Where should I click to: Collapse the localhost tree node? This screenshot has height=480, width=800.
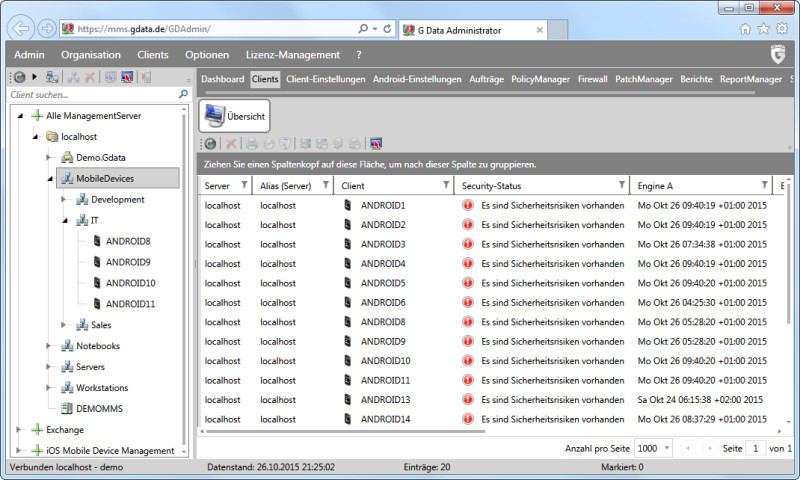pyautogui.click(x=35, y=137)
